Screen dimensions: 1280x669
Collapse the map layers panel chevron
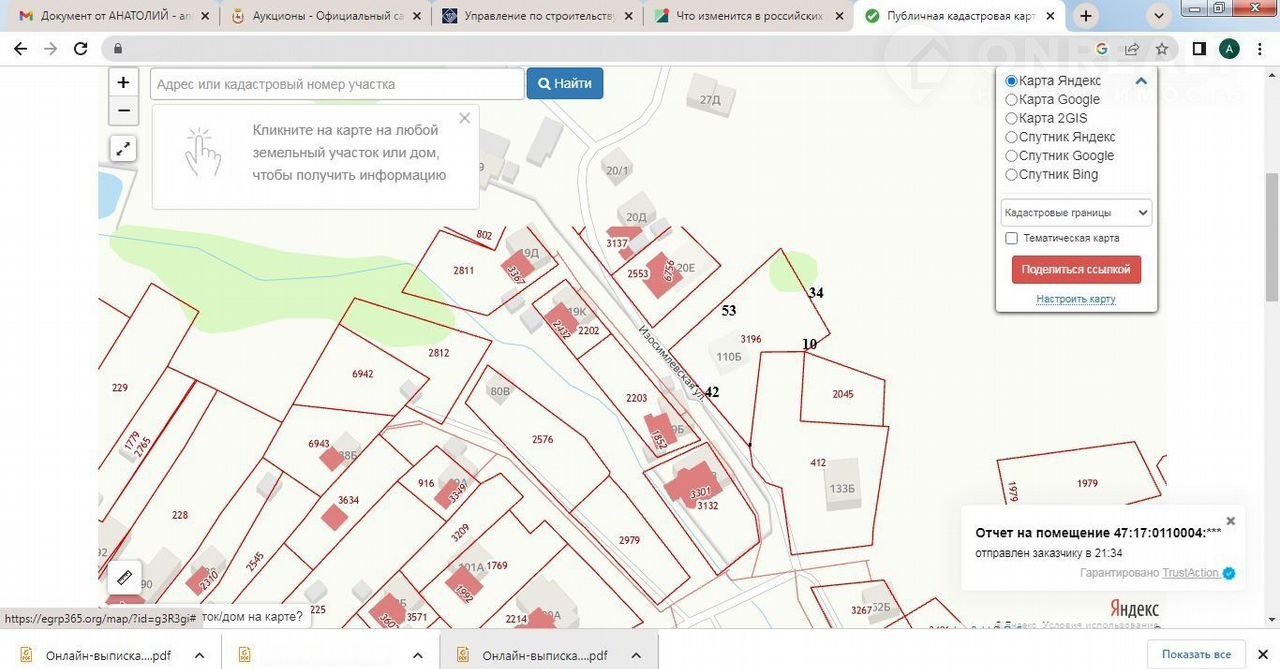coord(1141,81)
